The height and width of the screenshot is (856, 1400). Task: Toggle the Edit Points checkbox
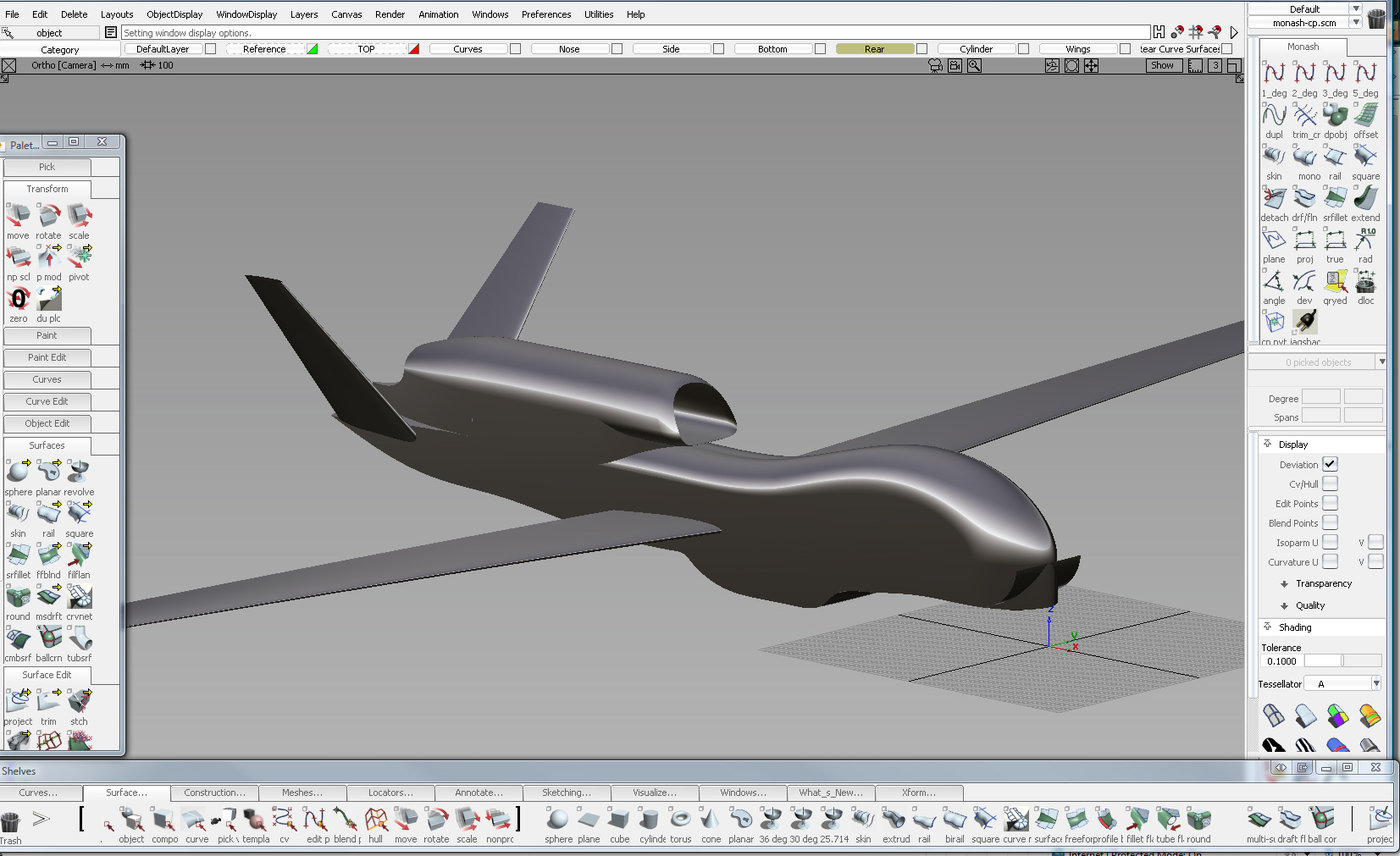1330,503
